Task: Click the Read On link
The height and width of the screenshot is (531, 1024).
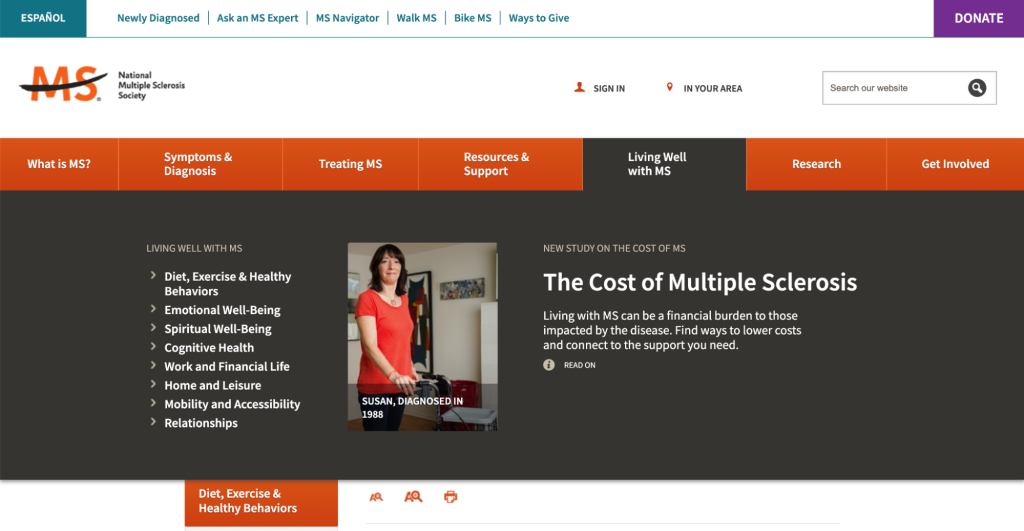Action: [x=579, y=365]
